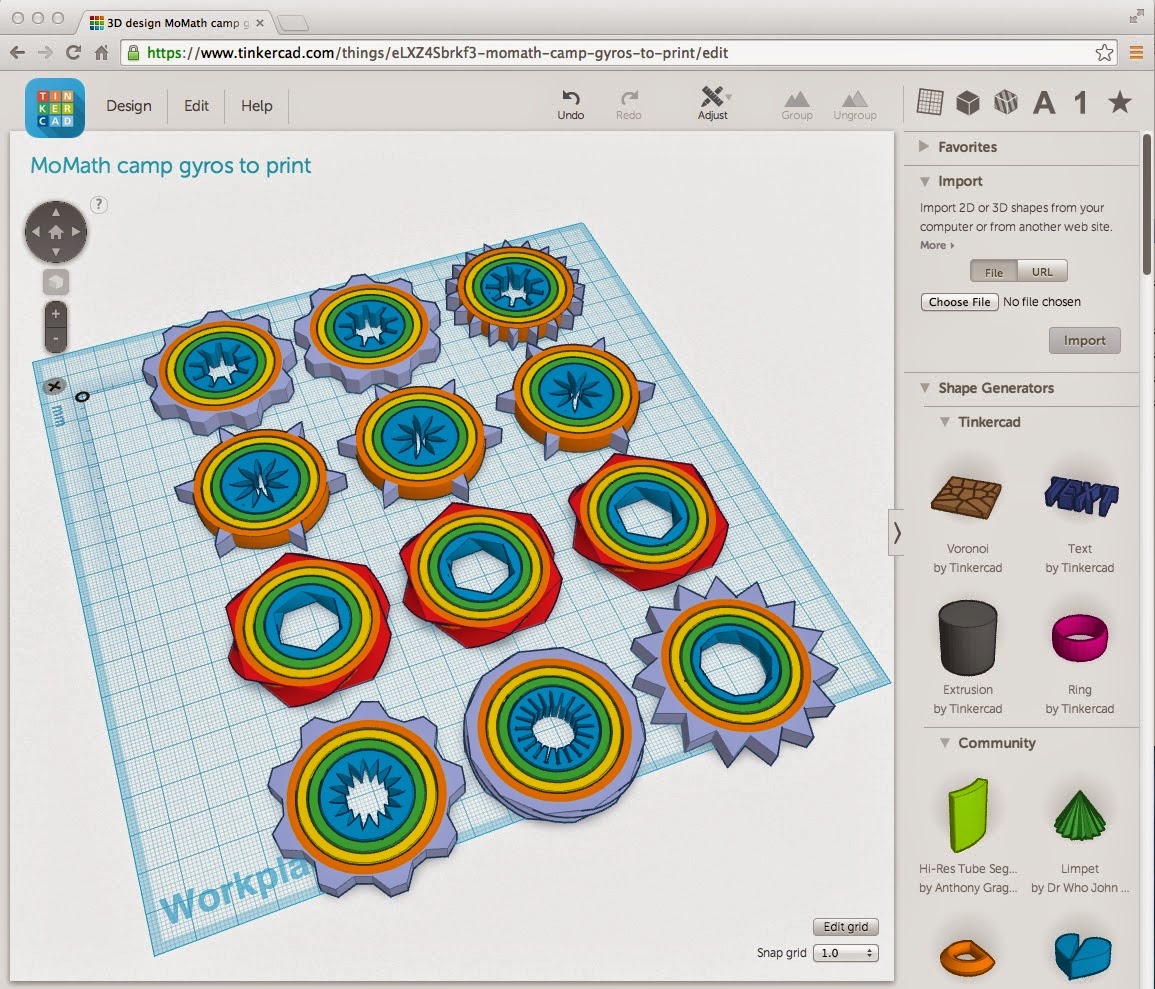The image size is (1155, 989).
Task: Click the browser back arrow
Action: click(x=18, y=52)
